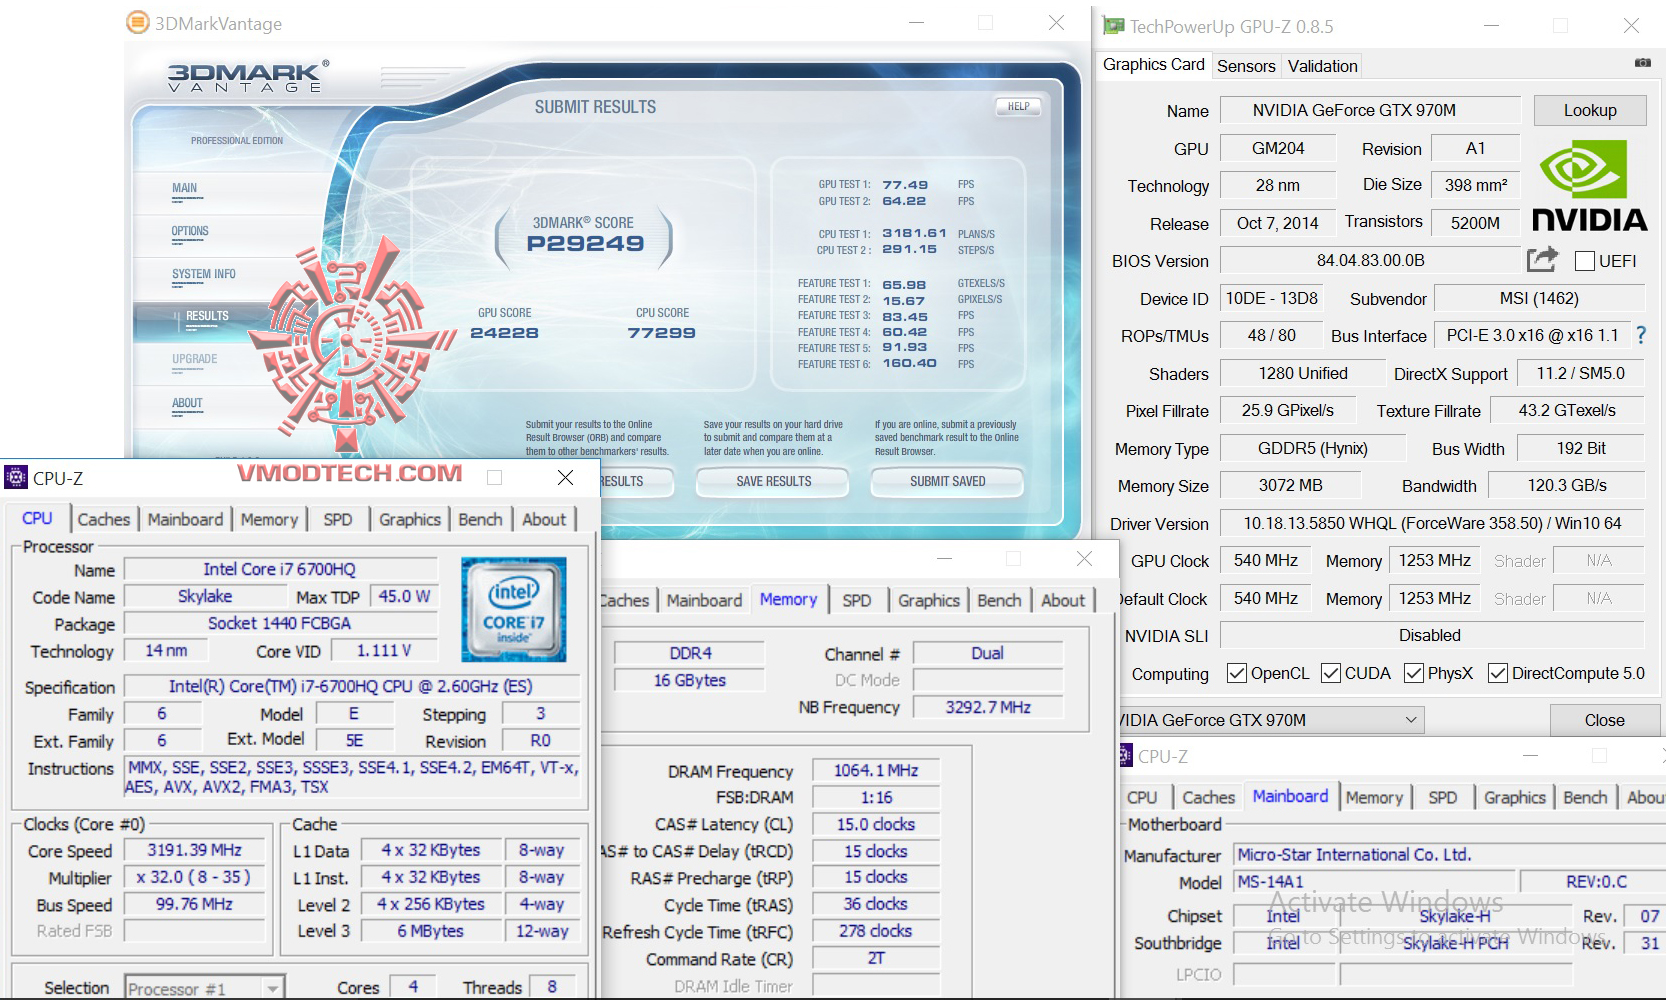Click the Bus Interface question mark icon
Screen dimensions: 1666x1000
point(1640,335)
